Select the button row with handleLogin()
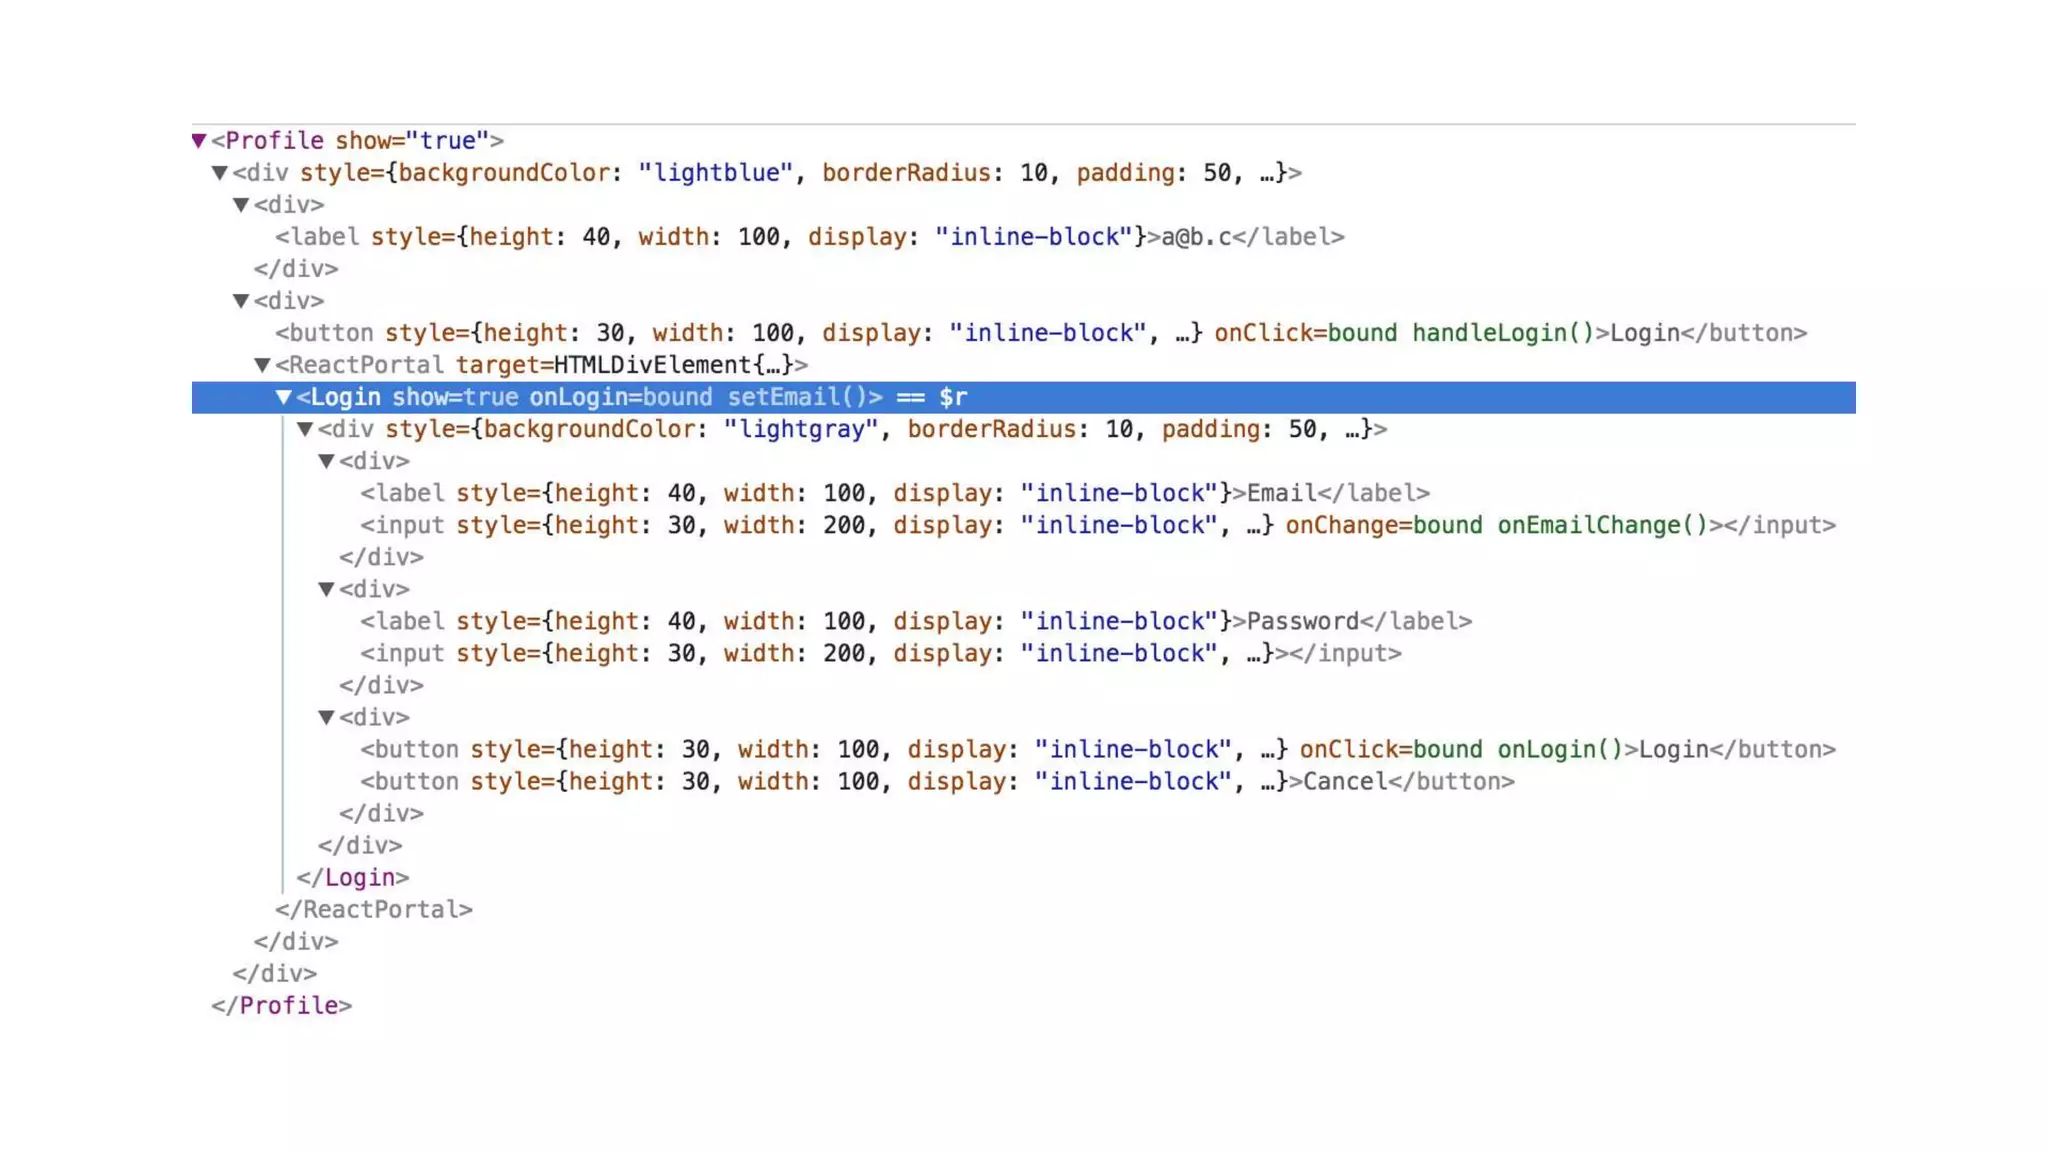This screenshot has width=2048, height=1152. tap(1041, 333)
